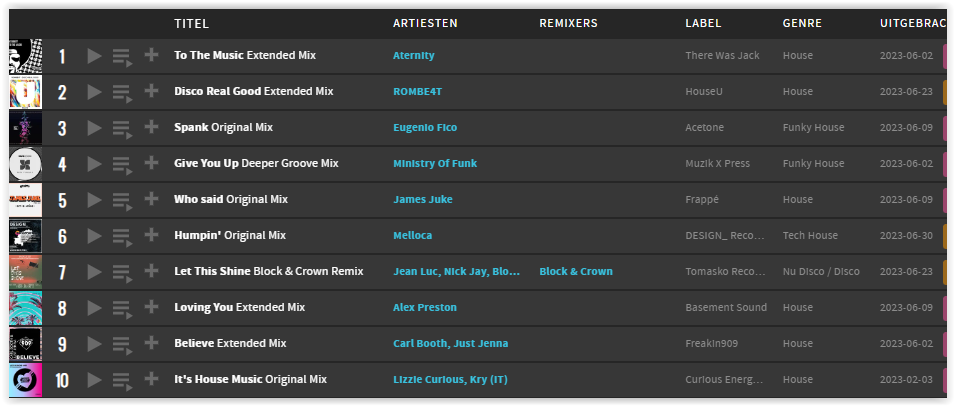Open artist page for Aternity
Viewport: 955px width, 406px height.
point(414,55)
